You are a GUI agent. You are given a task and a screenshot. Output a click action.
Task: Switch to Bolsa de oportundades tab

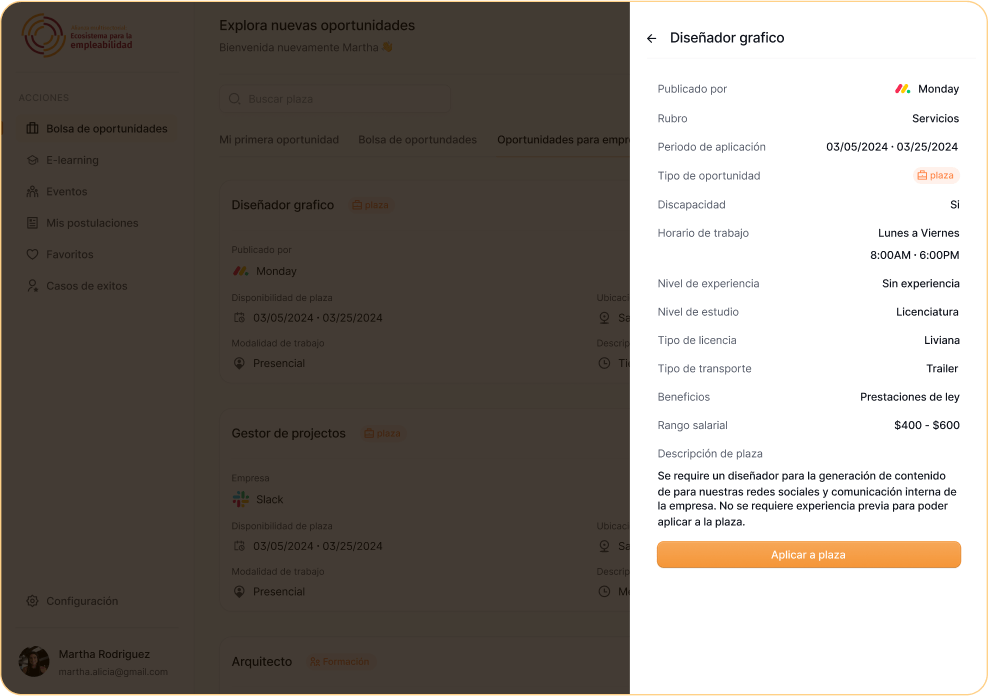point(417,140)
